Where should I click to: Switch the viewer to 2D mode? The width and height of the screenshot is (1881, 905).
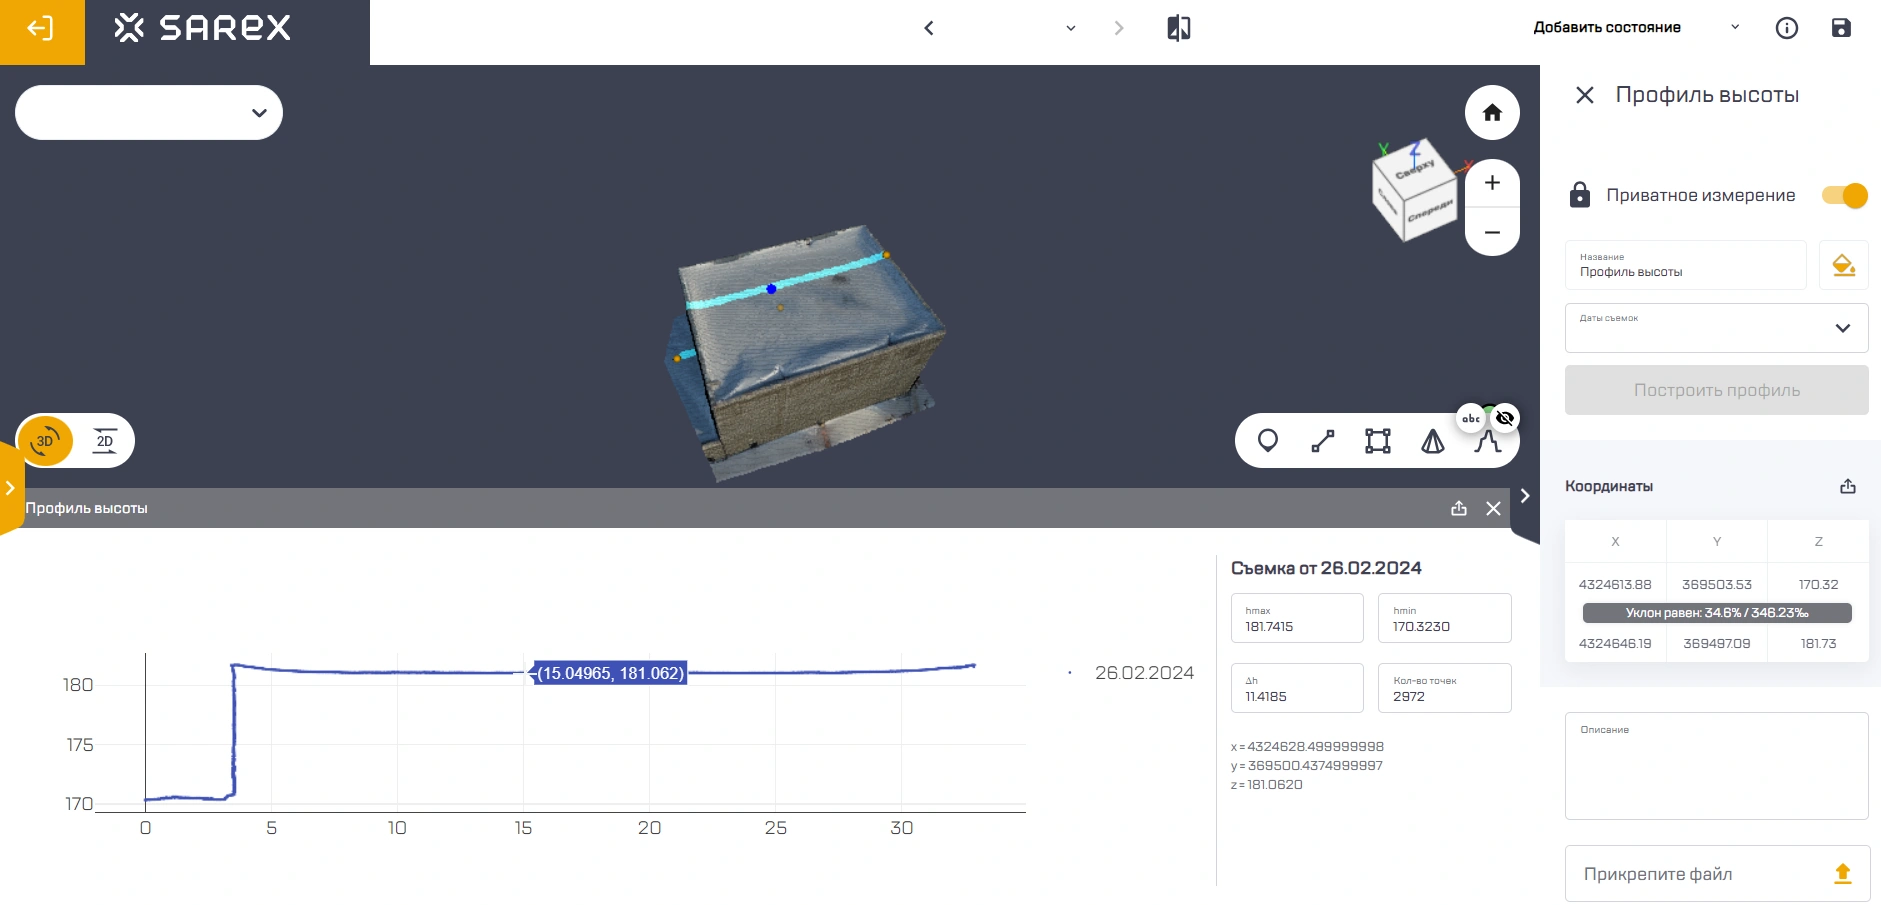105,441
